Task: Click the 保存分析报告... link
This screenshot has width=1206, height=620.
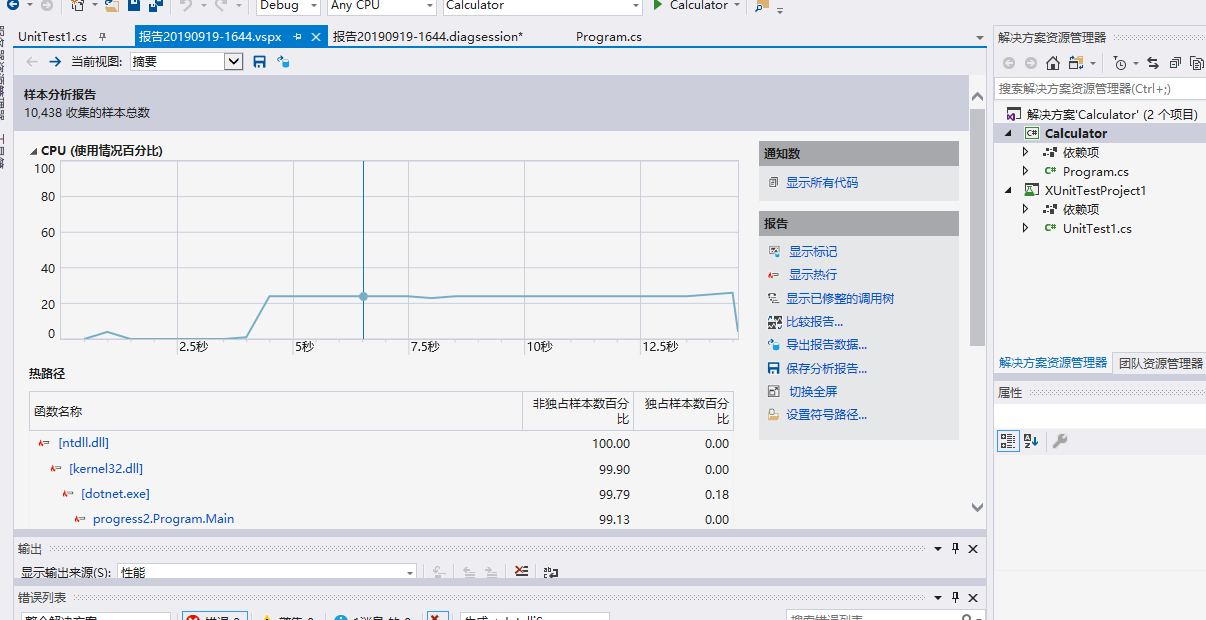Action: pyautogui.click(x=827, y=368)
